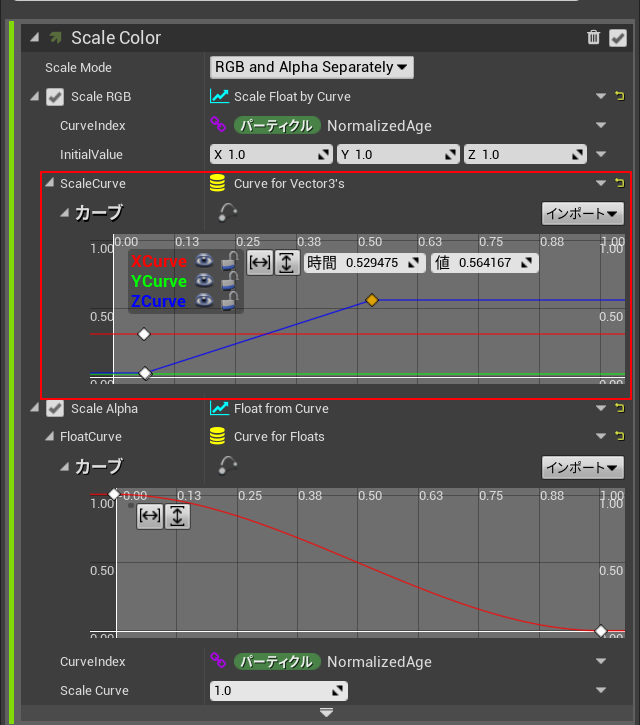This screenshot has height=725, width=640.
Task: Uncheck the Scale Alpha checkbox
Action: tap(55, 409)
